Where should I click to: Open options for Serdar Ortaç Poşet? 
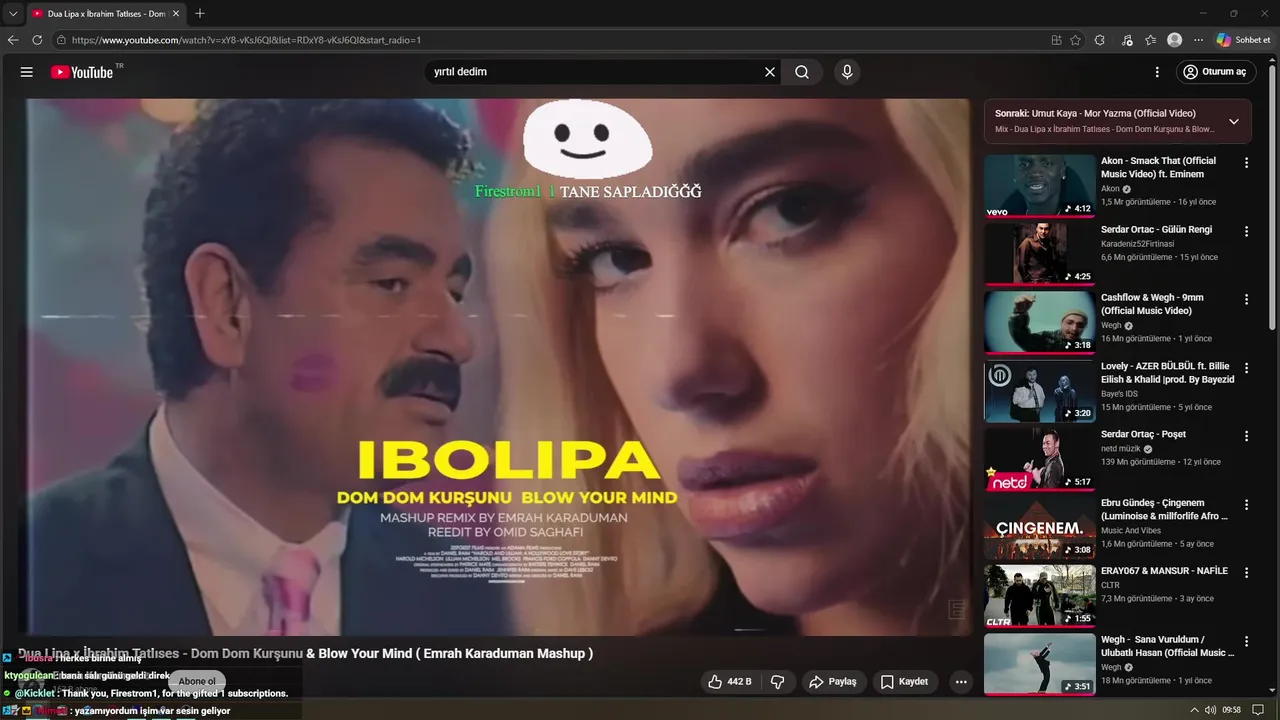point(1246,436)
